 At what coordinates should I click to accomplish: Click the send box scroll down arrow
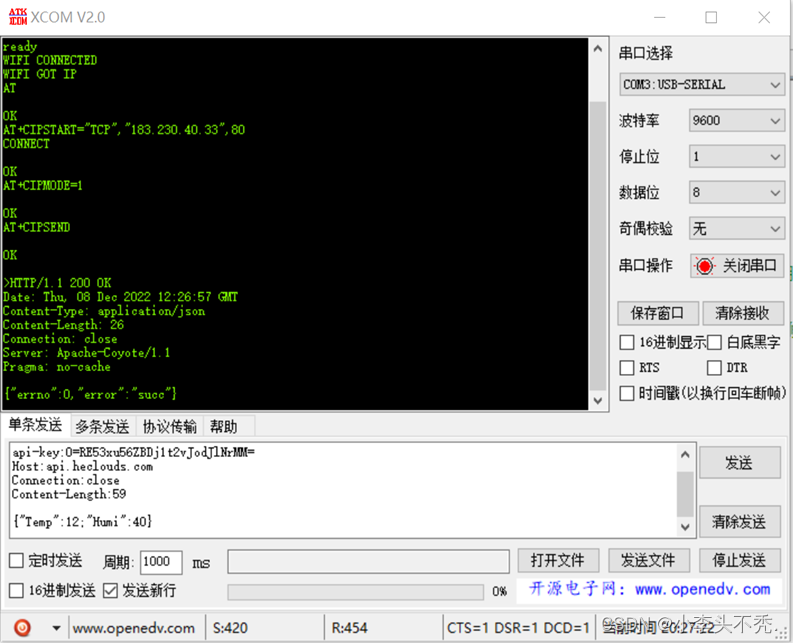[685, 527]
